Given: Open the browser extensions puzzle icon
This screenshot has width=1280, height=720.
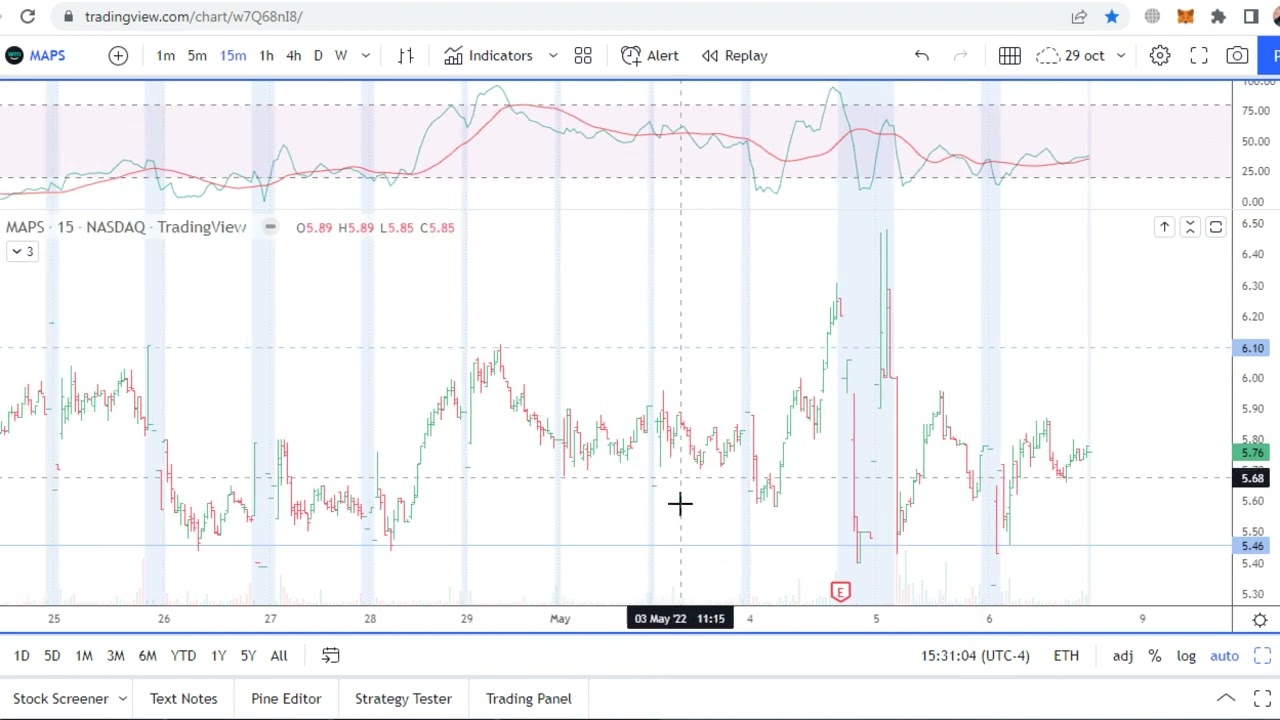Looking at the screenshot, I should pos(1218,16).
